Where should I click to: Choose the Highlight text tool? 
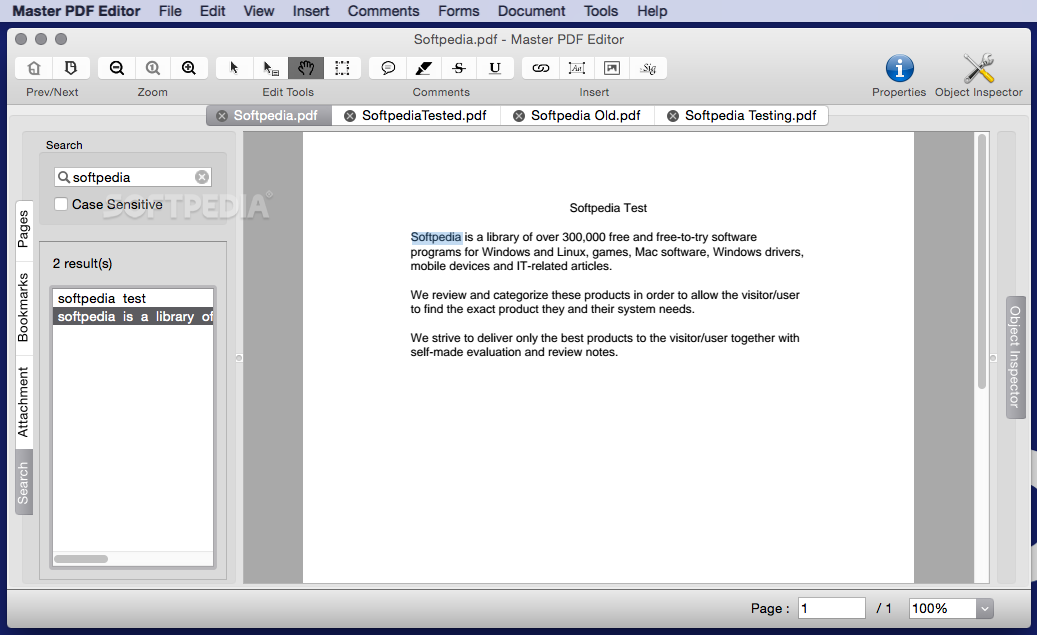tap(424, 68)
